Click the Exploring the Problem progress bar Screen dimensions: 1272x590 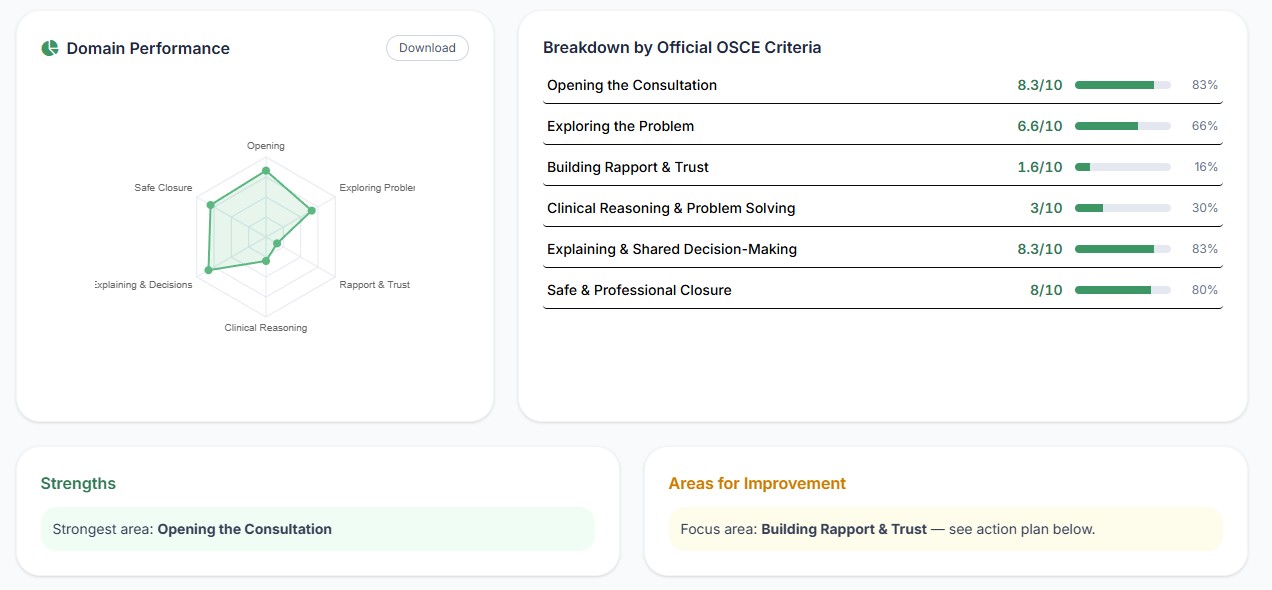[x=1123, y=126]
